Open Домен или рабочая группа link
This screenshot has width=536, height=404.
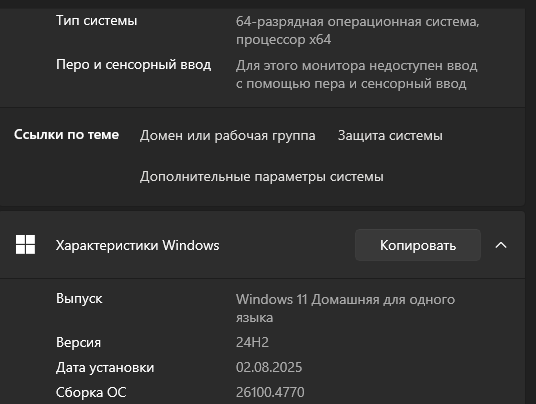227,136
